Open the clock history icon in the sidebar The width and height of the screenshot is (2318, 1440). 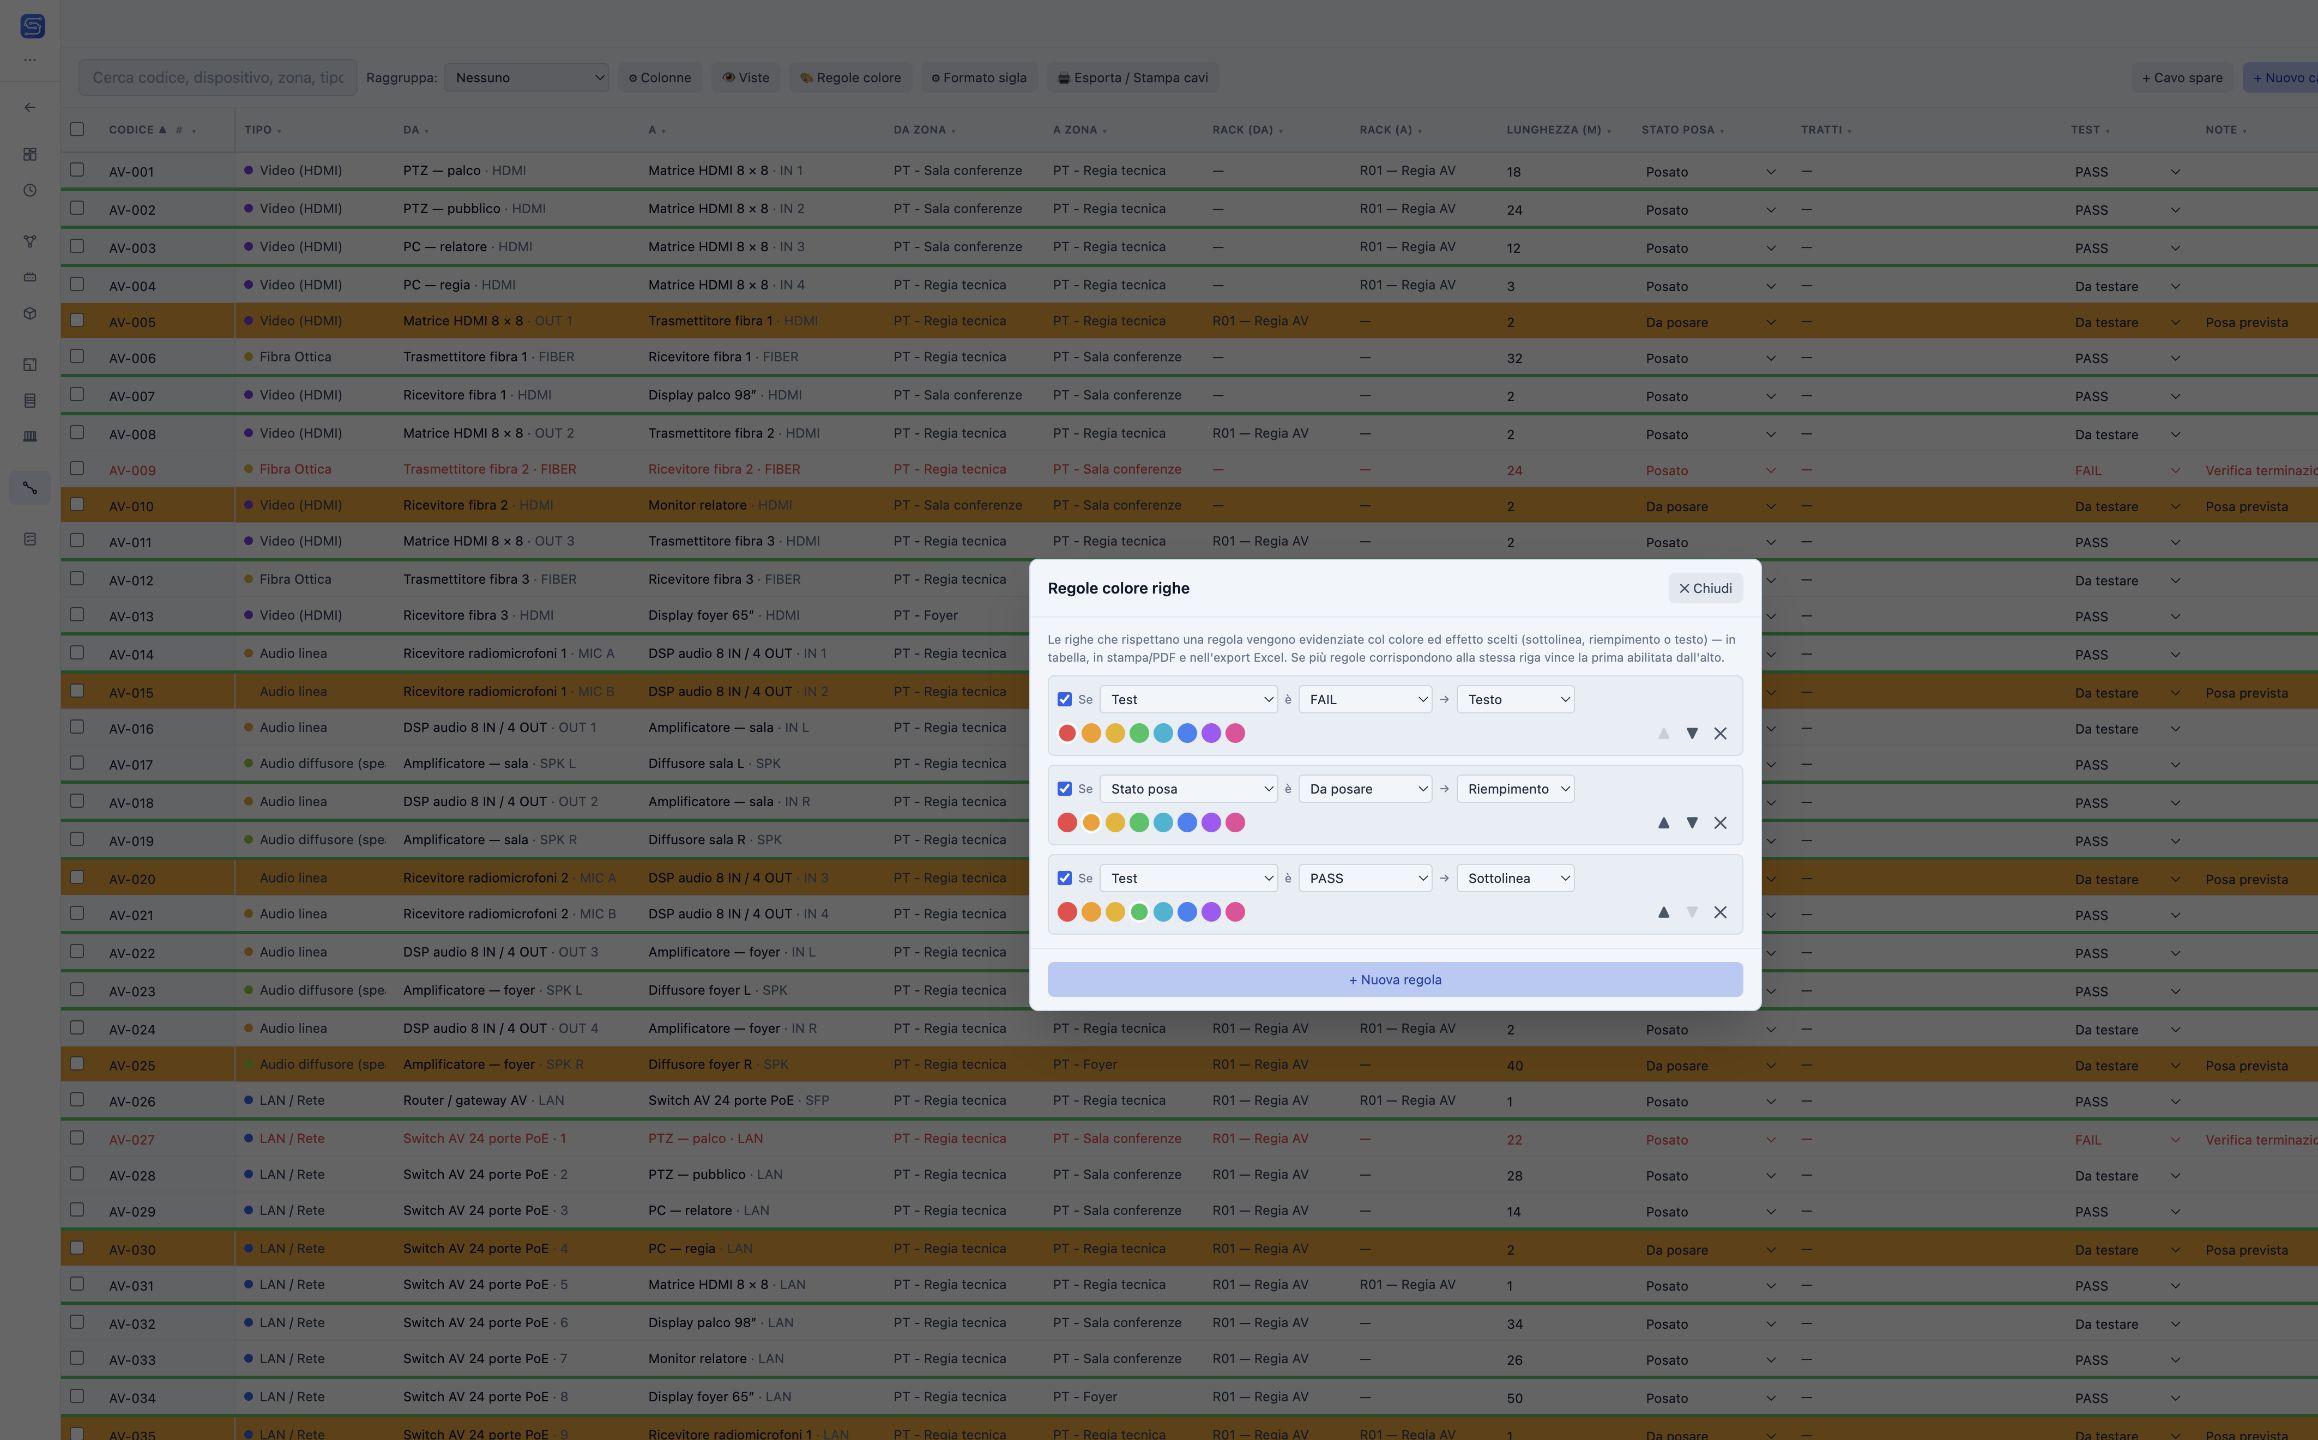[30, 190]
